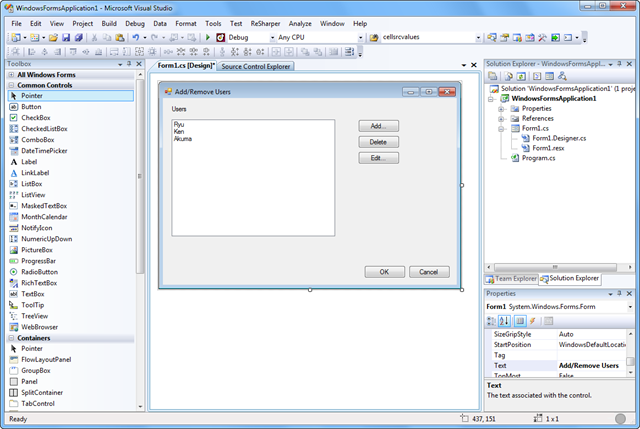Click the Cancel button on the form
Image resolution: width=640 pixels, height=429 pixels.
[x=429, y=272]
